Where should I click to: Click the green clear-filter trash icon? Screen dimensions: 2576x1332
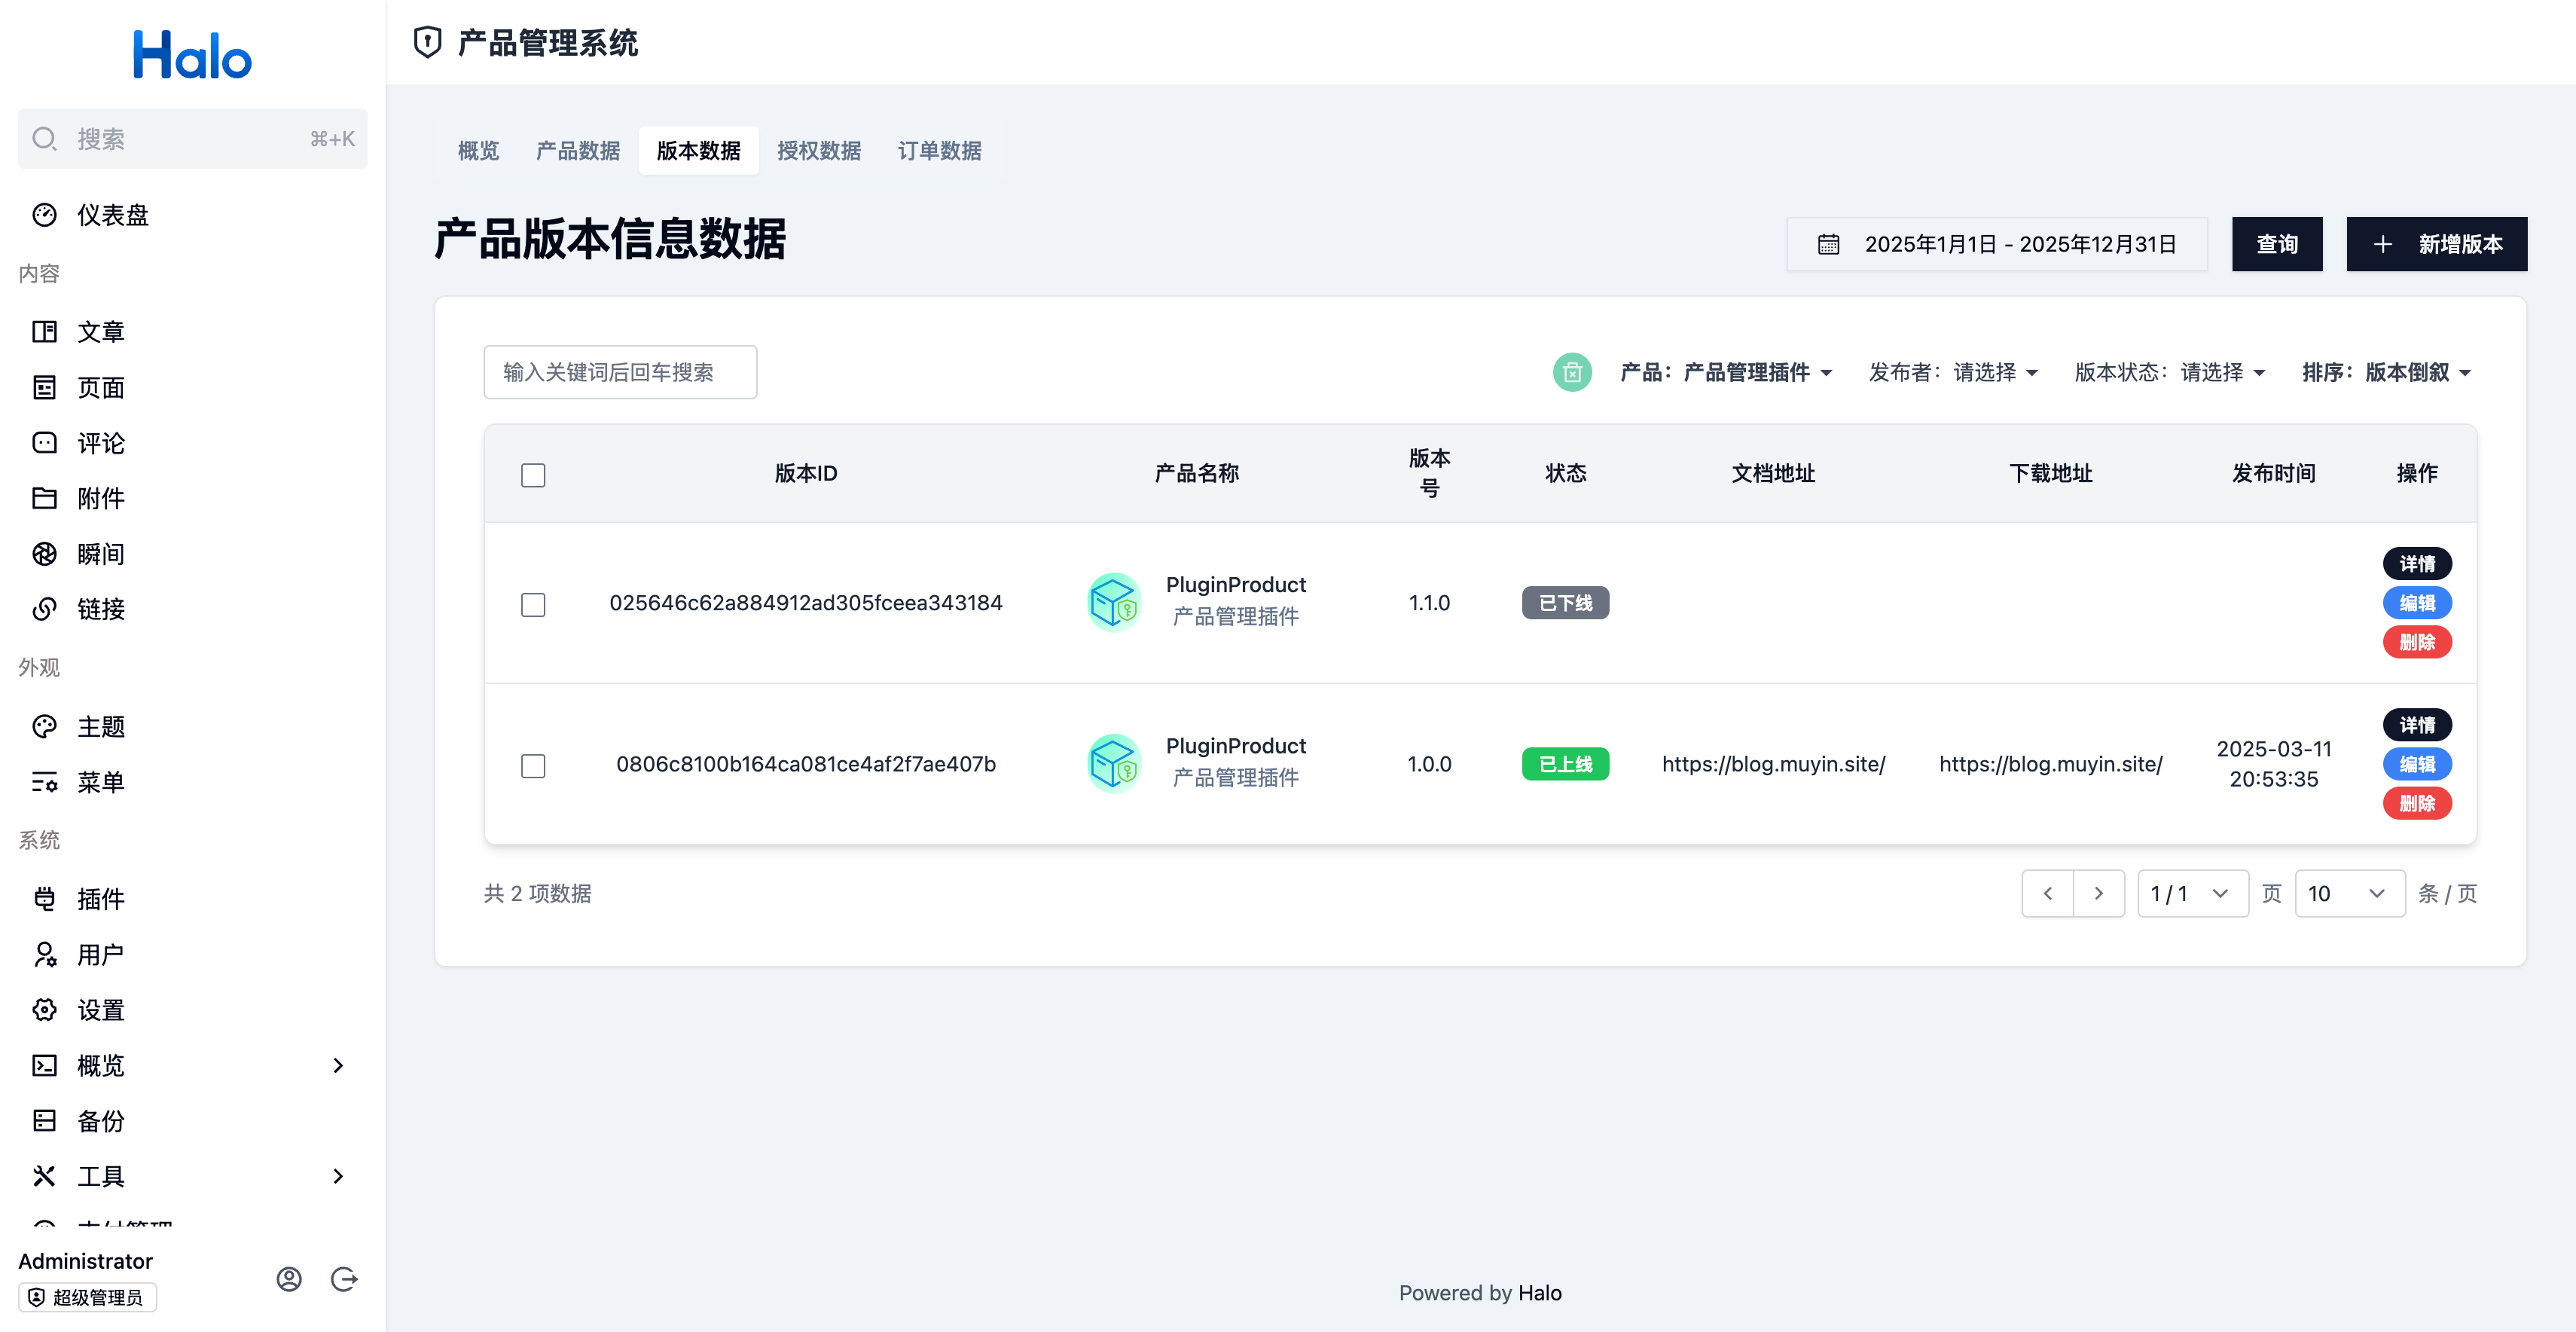coord(1572,372)
